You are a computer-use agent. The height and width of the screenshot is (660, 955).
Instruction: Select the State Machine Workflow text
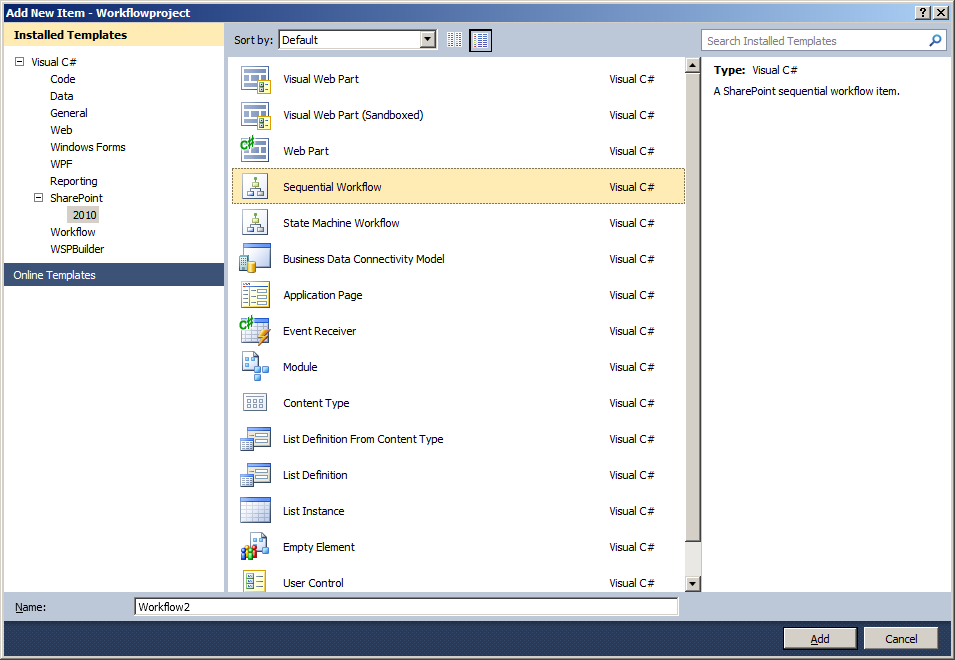[341, 223]
